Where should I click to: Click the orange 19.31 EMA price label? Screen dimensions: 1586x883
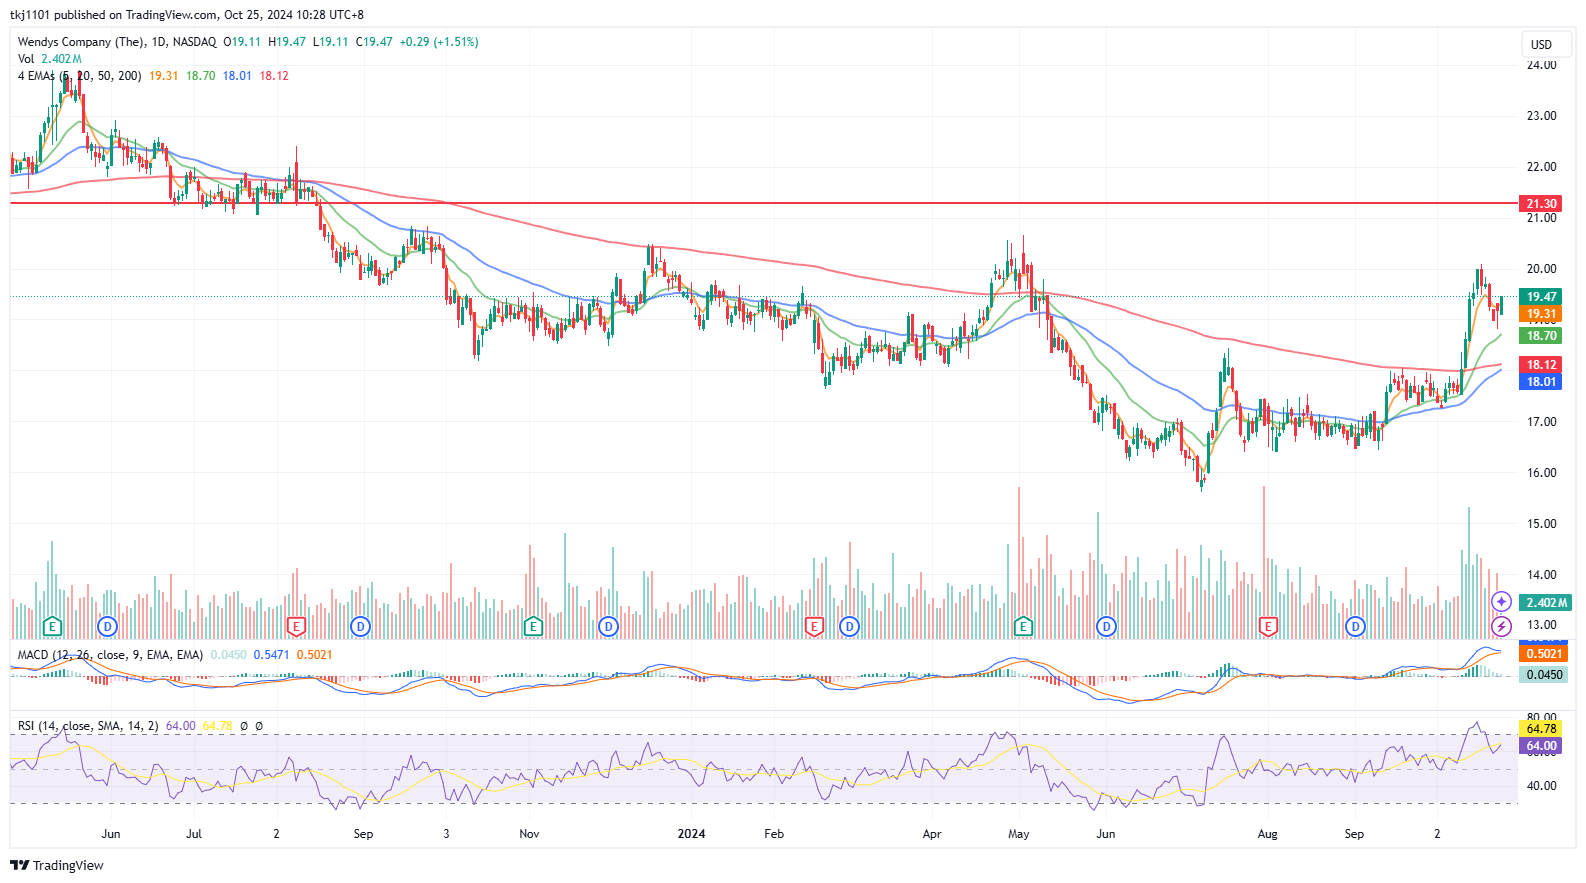click(1541, 314)
